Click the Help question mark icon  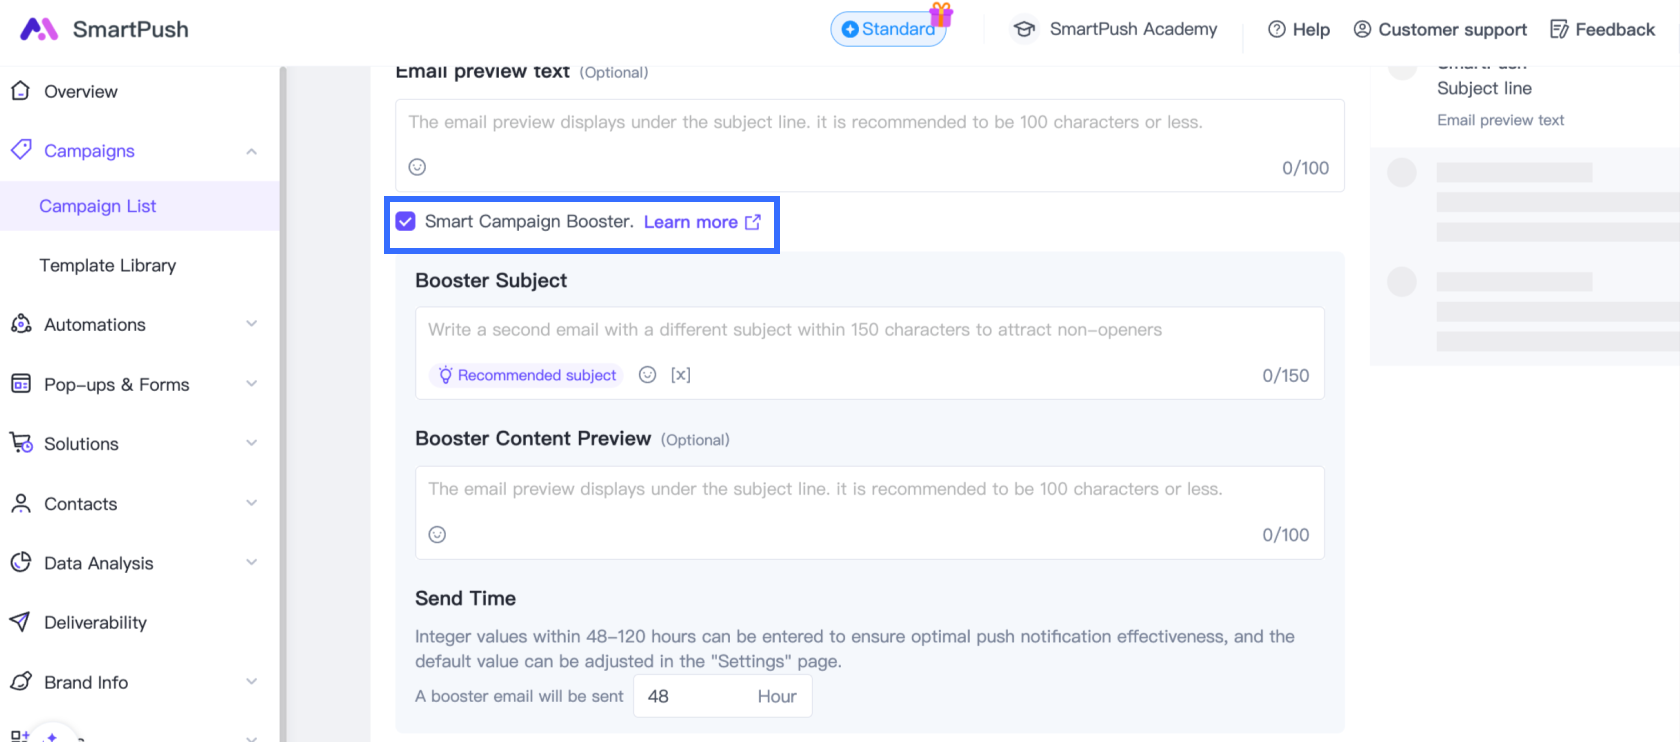(x=1277, y=30)
